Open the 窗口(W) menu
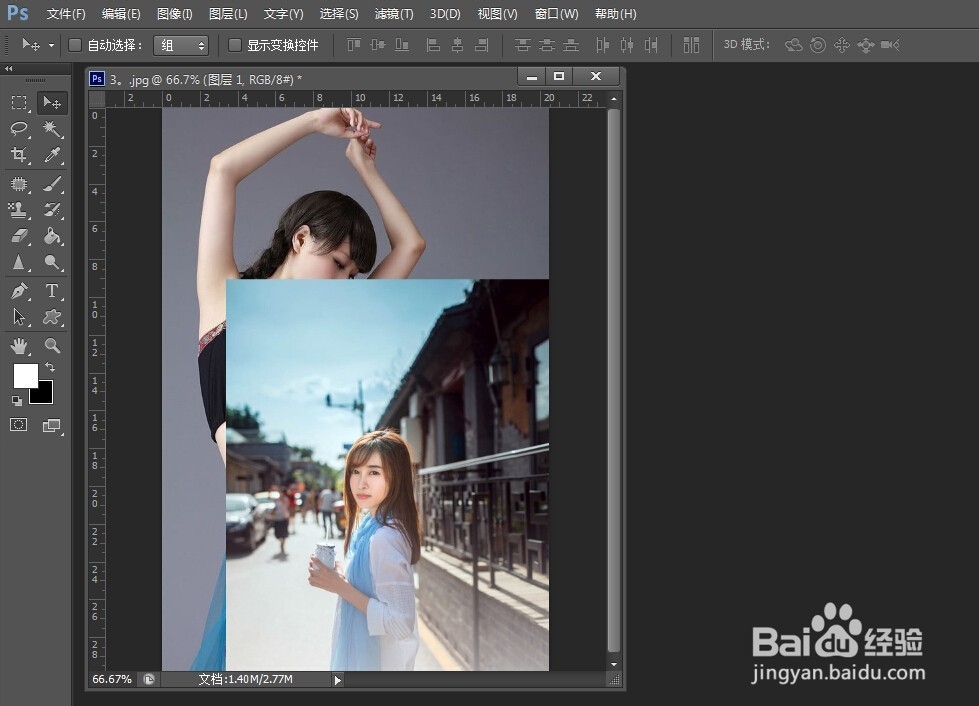979x706 pixels. pyautogui.click(x=557, y=14)
